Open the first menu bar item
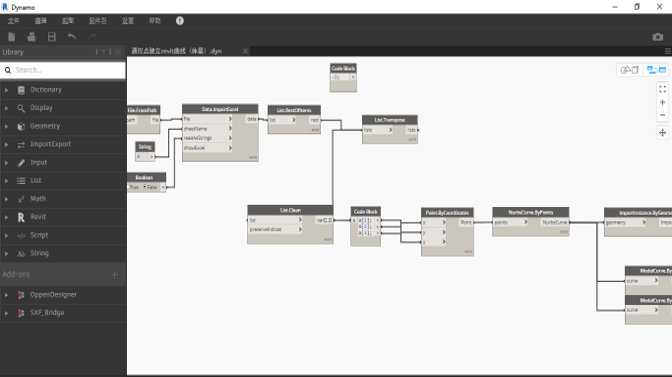This screenshot has width=672, height=377. point(14,21)
